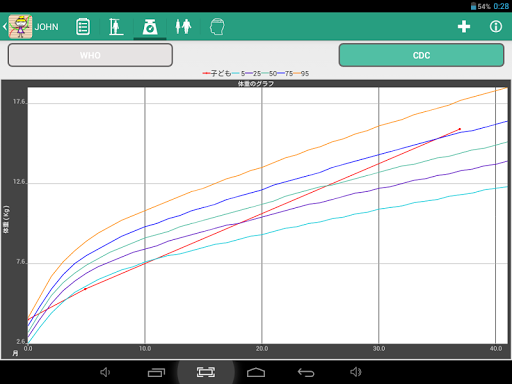
Task: Switch to the height chart icon
Action: coord(116,27)
